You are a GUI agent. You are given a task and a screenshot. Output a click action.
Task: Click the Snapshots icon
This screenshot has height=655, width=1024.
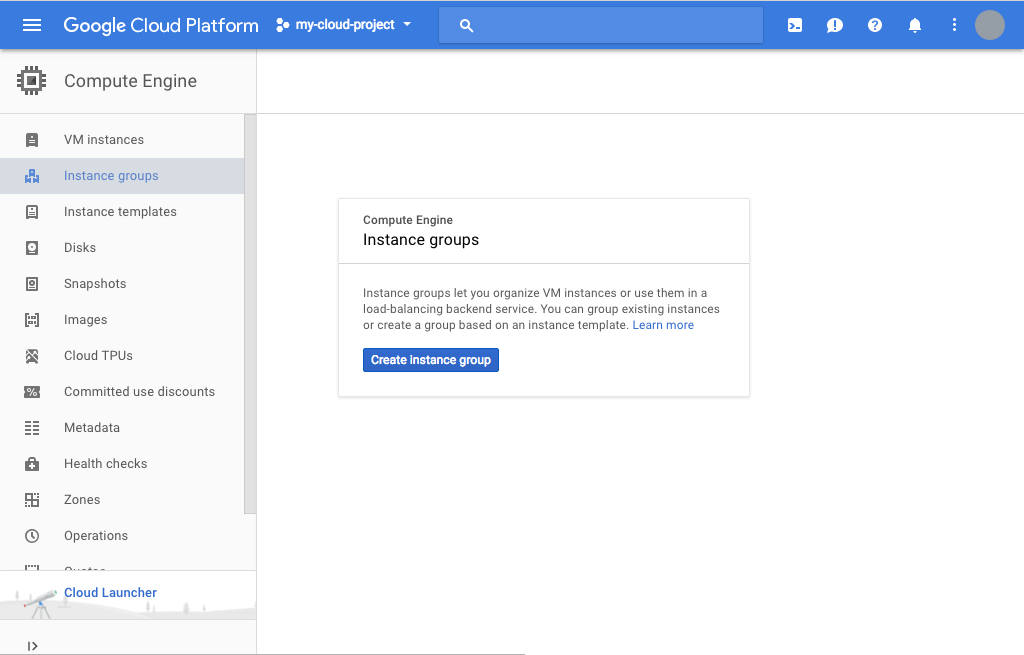click(31, 283)
